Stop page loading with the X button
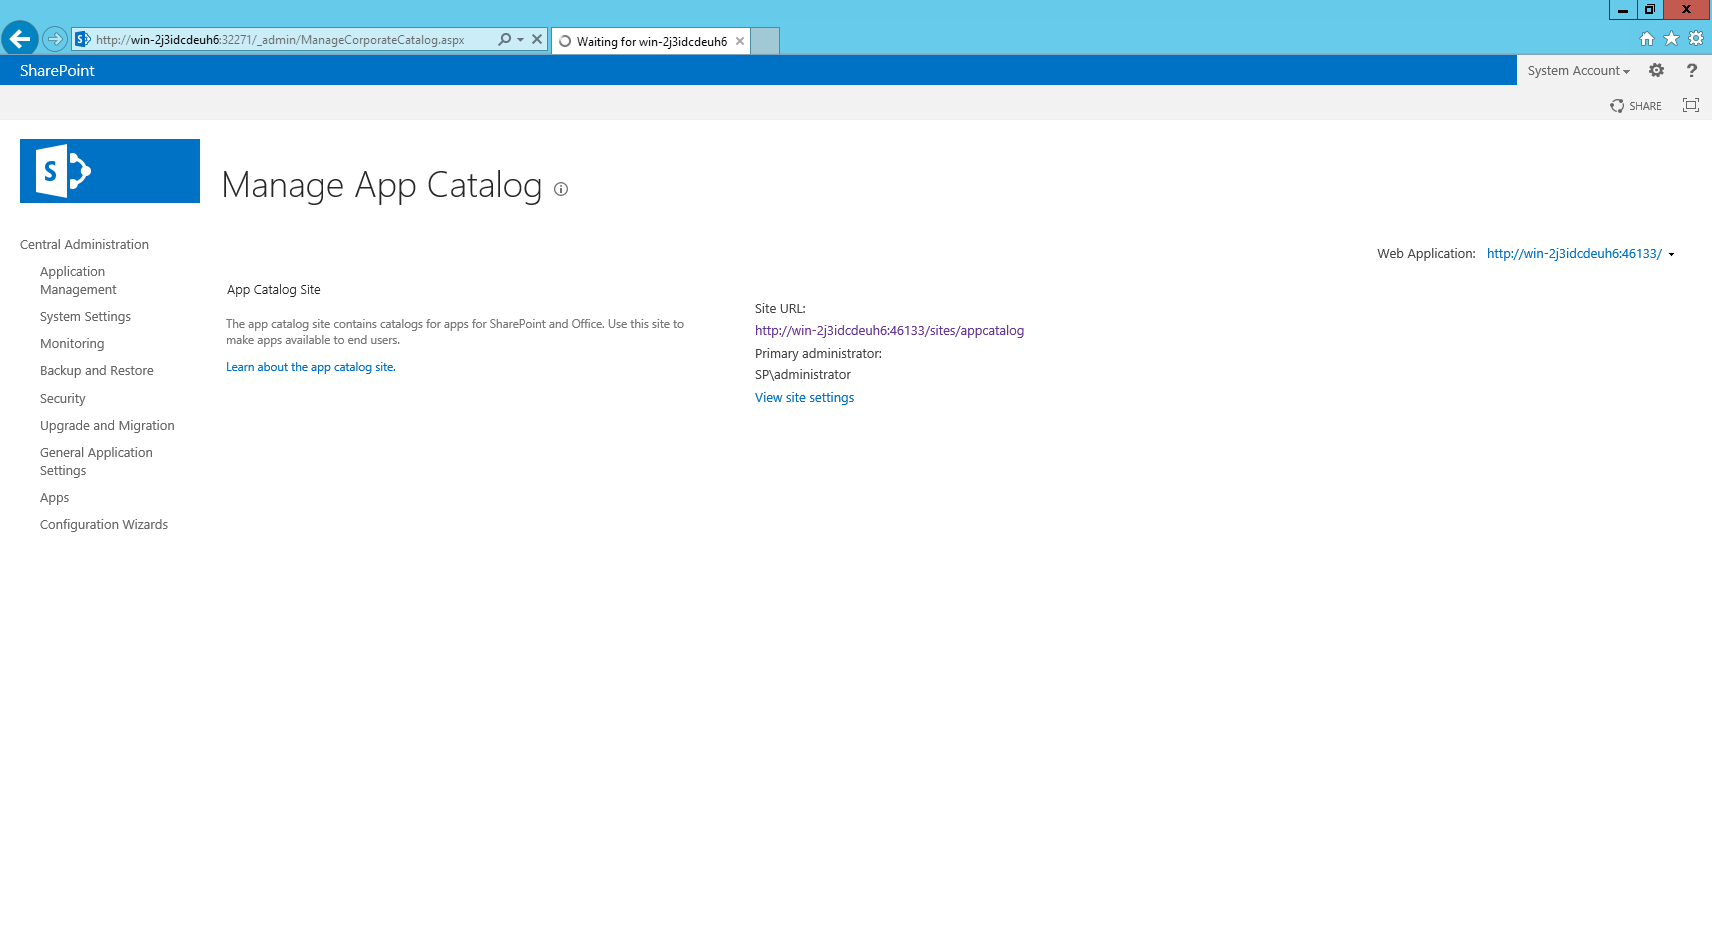1712x952 pixels. point(537,40)
